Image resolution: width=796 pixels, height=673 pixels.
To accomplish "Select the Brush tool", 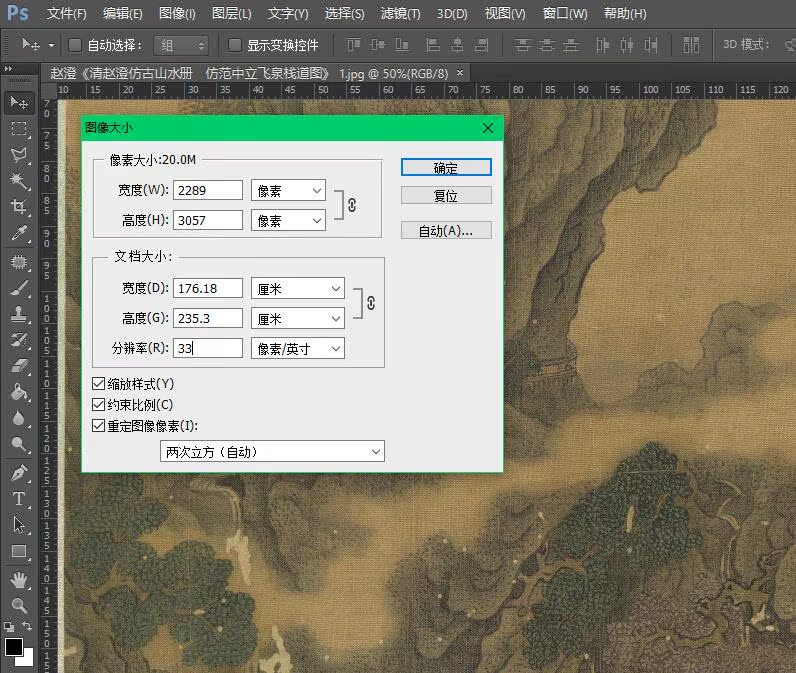I will [x=19, y=288].
